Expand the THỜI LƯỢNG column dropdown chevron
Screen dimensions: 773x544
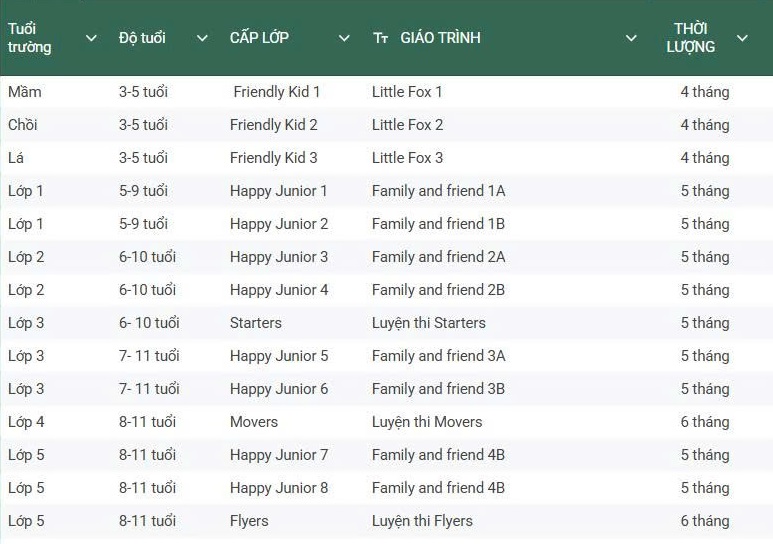(742, 38)
